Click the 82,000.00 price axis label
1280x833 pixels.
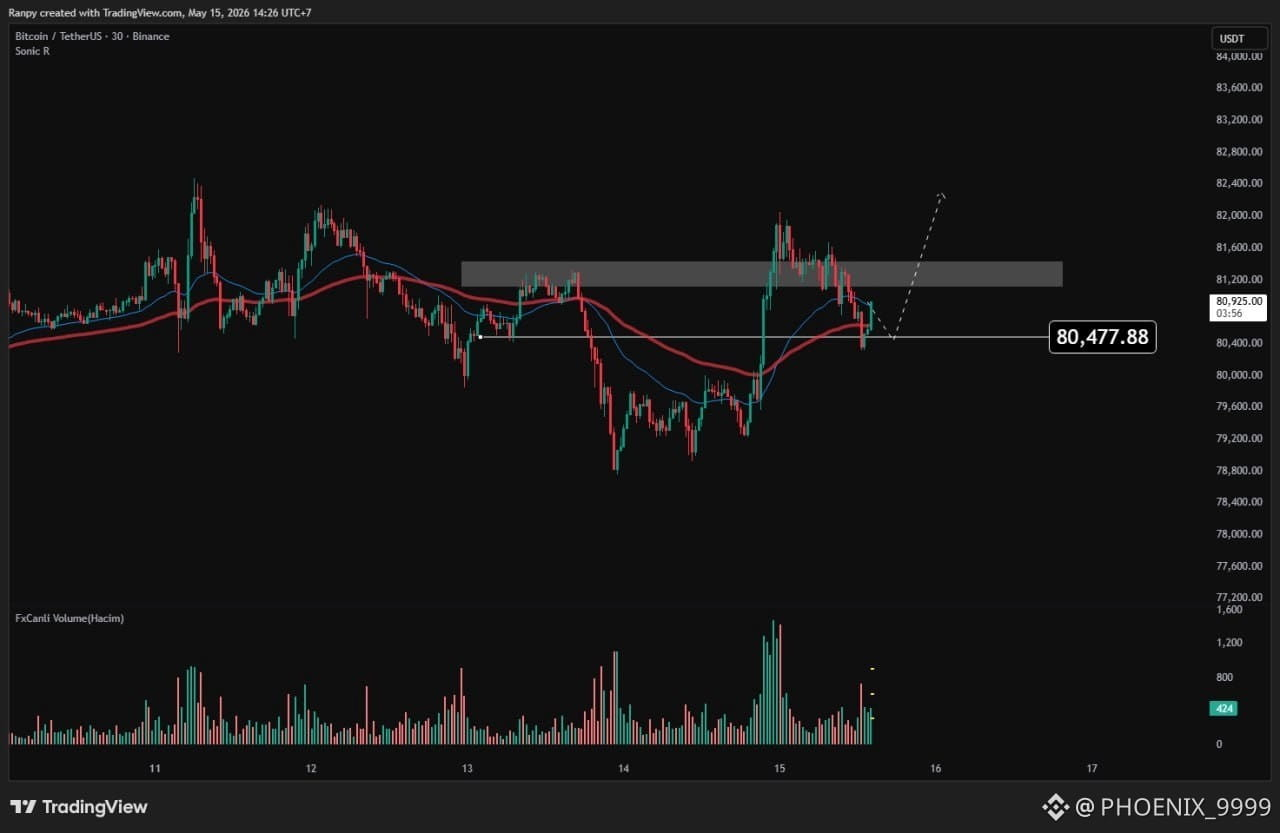click(1240, 215)
